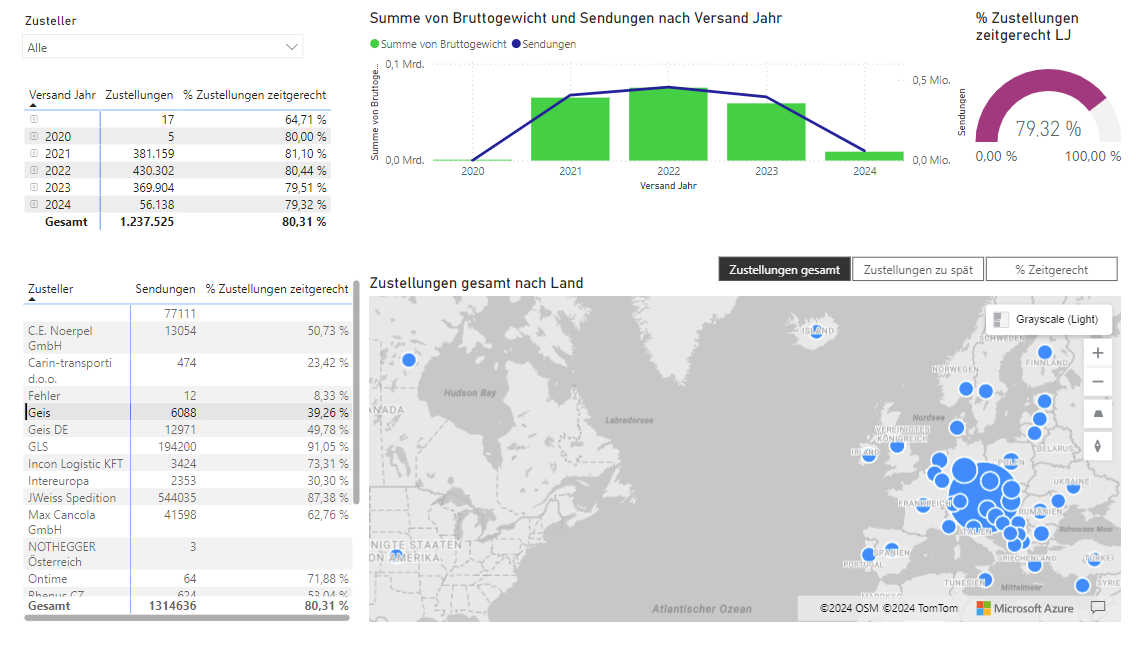Zoom out on the map

click(x=1098, y=382)
